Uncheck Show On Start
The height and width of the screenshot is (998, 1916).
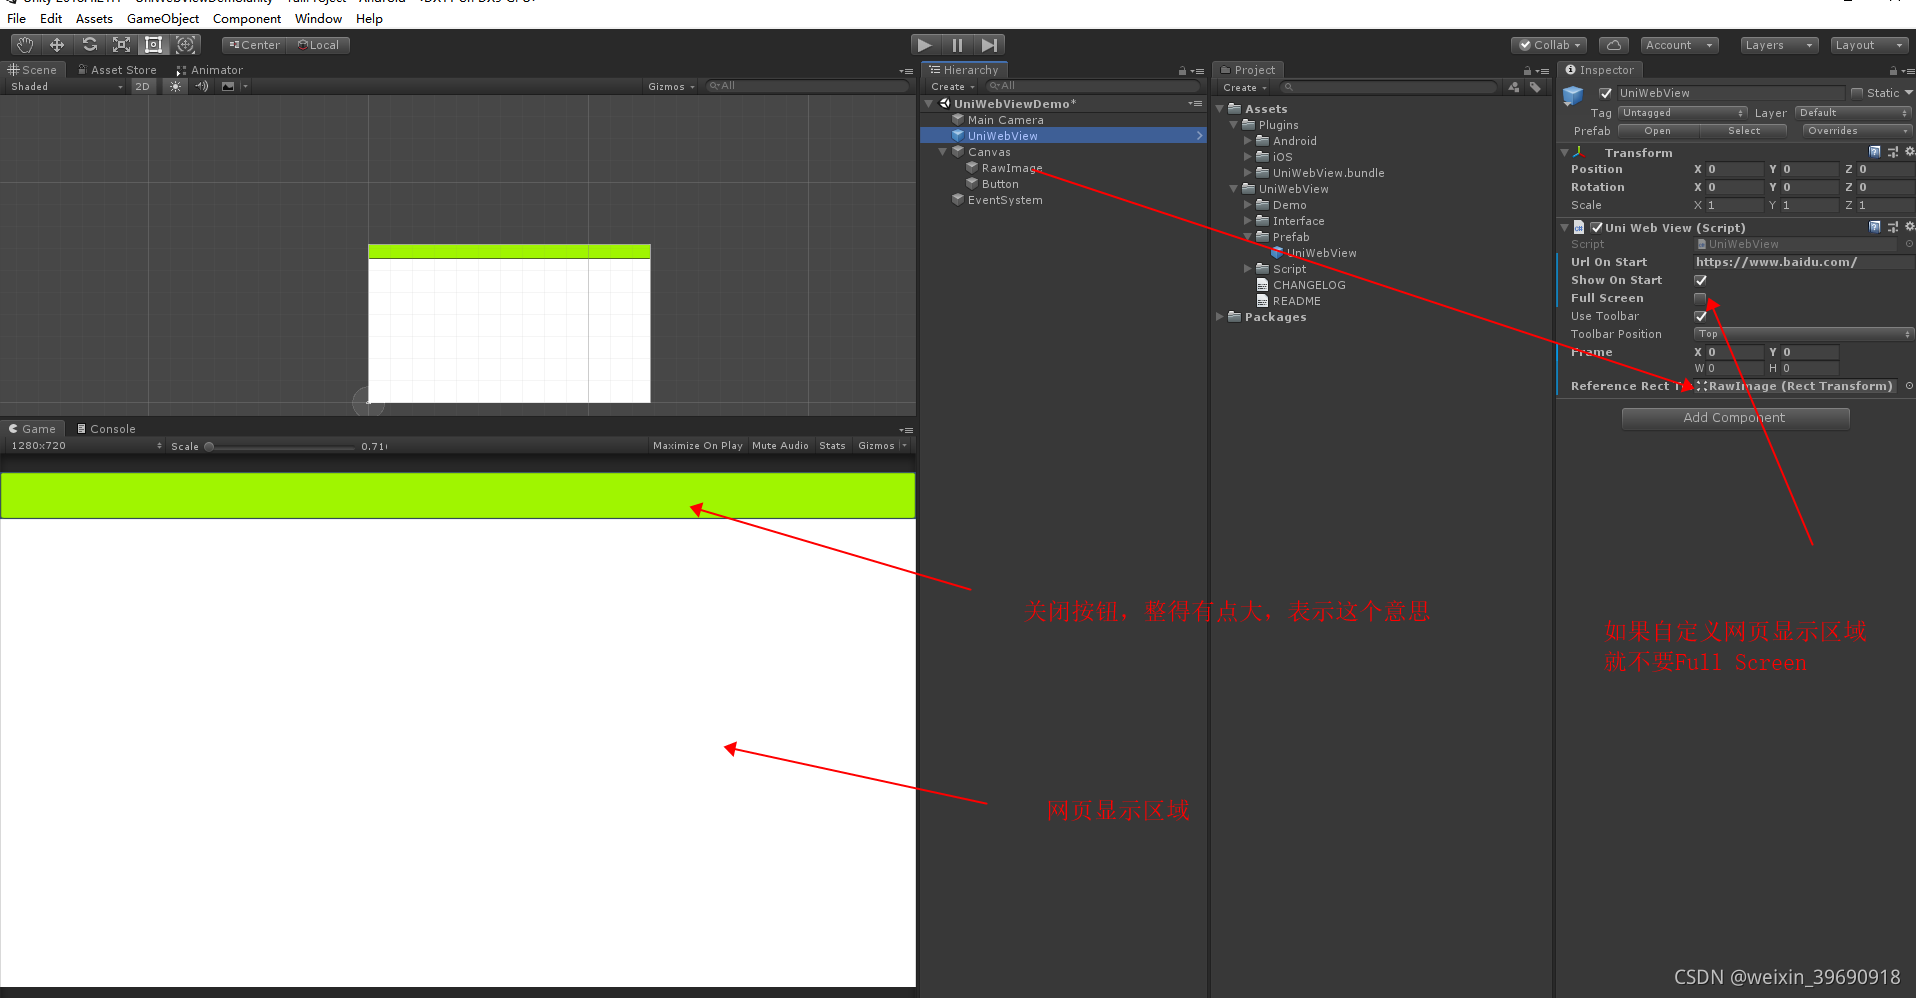pos(1700,280)
